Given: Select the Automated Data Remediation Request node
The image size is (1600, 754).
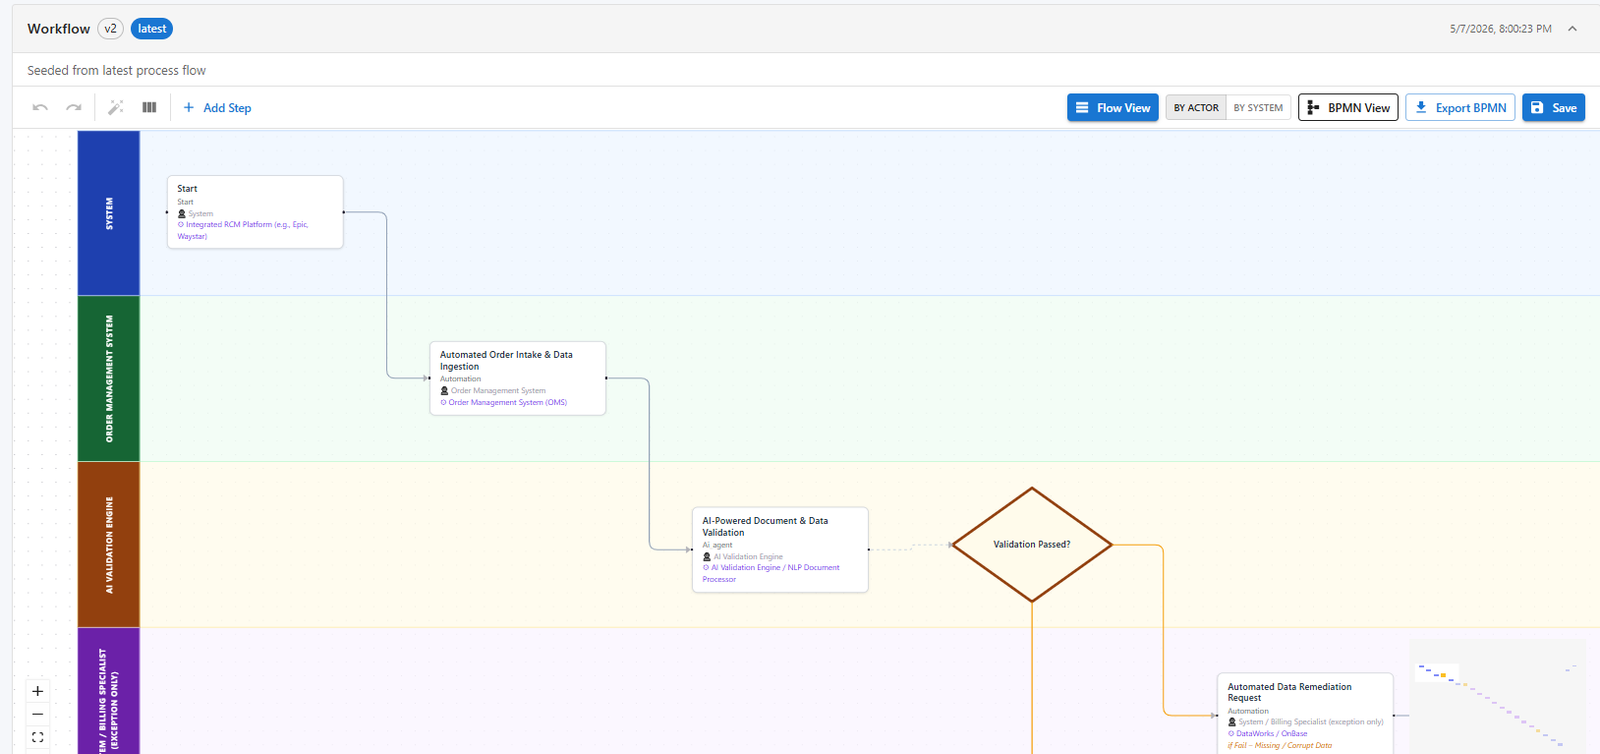Looking at the screenshot, I should (1305, 715).
